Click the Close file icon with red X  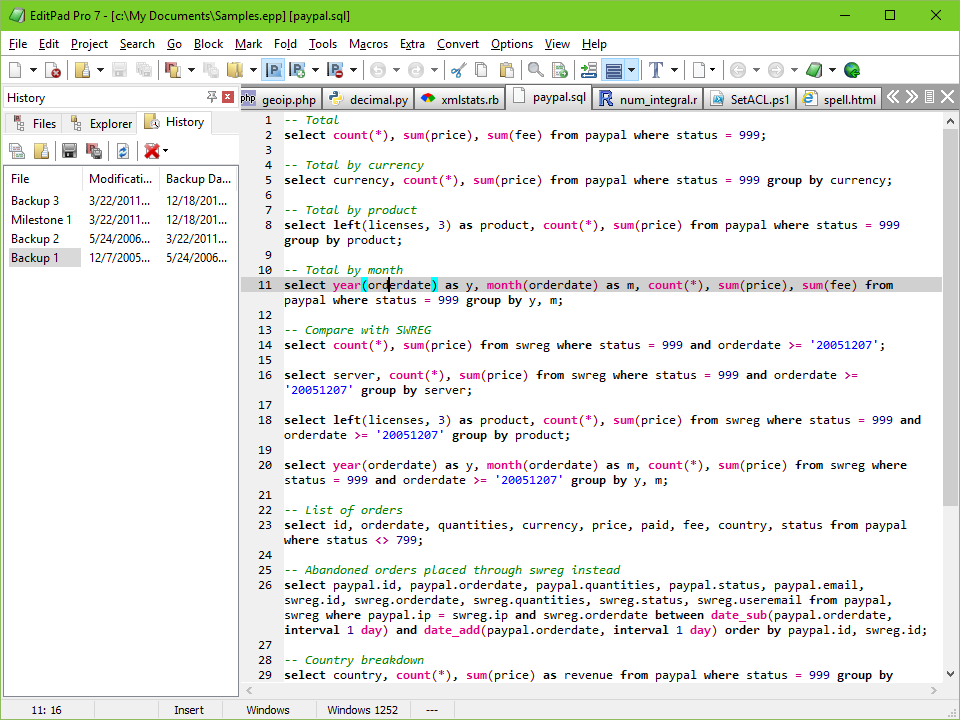coord(53,70)
